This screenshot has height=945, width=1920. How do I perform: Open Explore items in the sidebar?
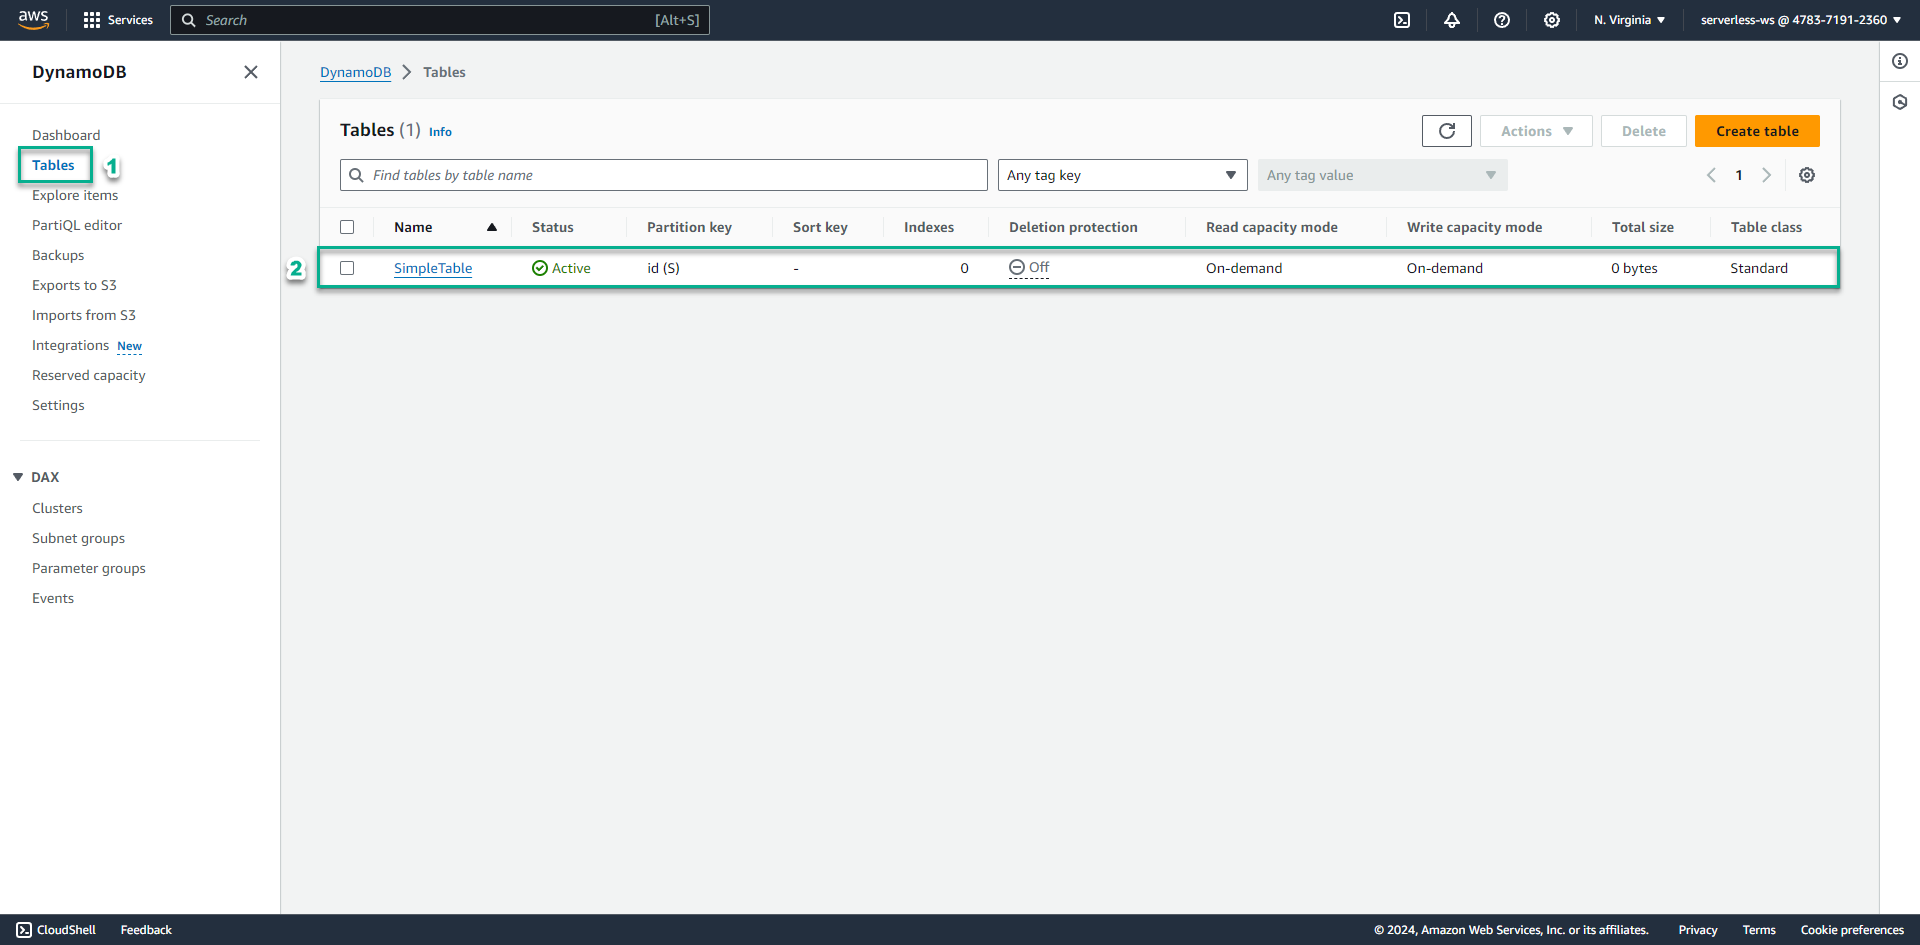[x=75, y=195]
